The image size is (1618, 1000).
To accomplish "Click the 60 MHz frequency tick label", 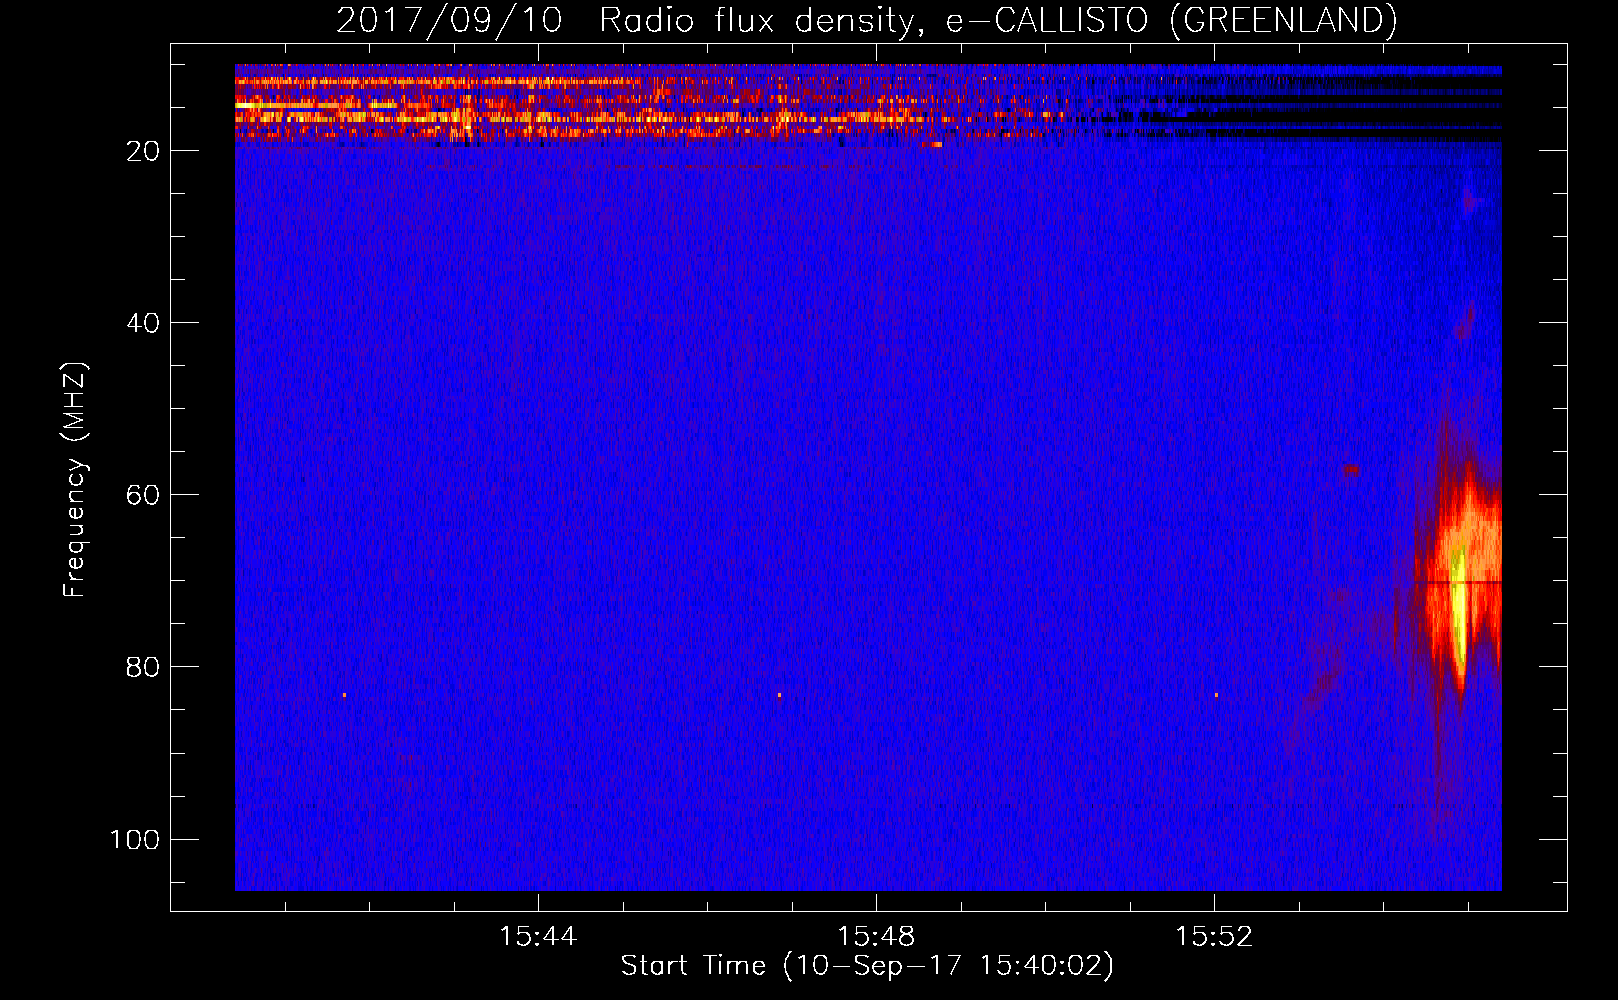I will 143,495.
